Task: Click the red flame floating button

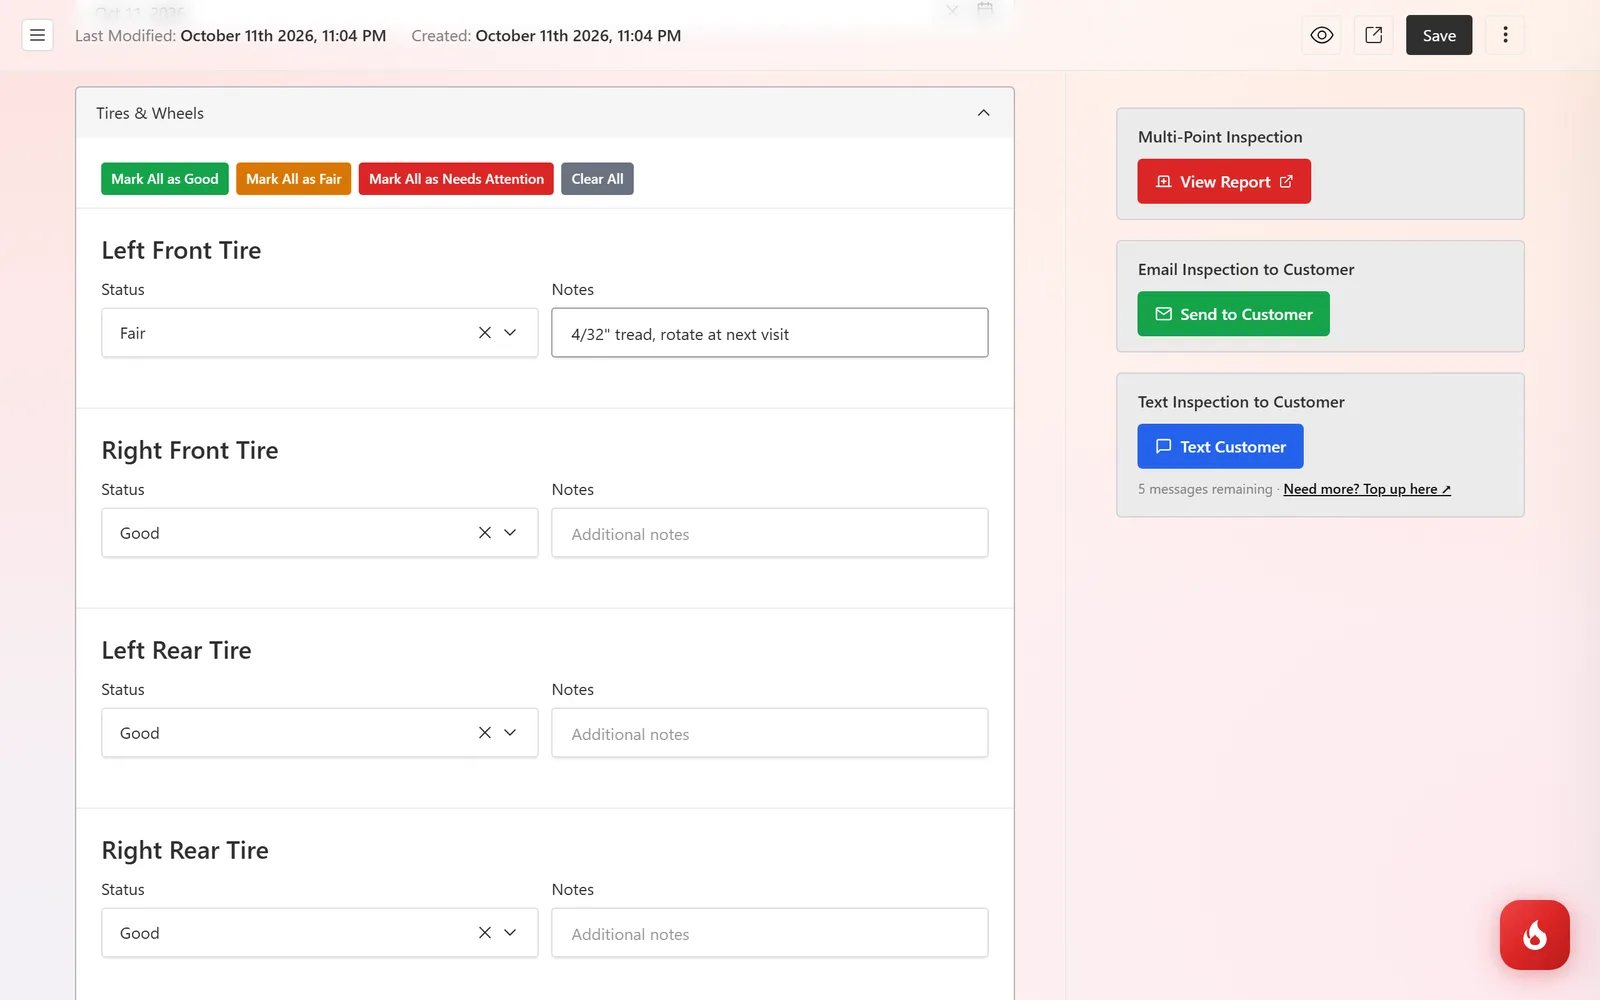Action: 1534,935
